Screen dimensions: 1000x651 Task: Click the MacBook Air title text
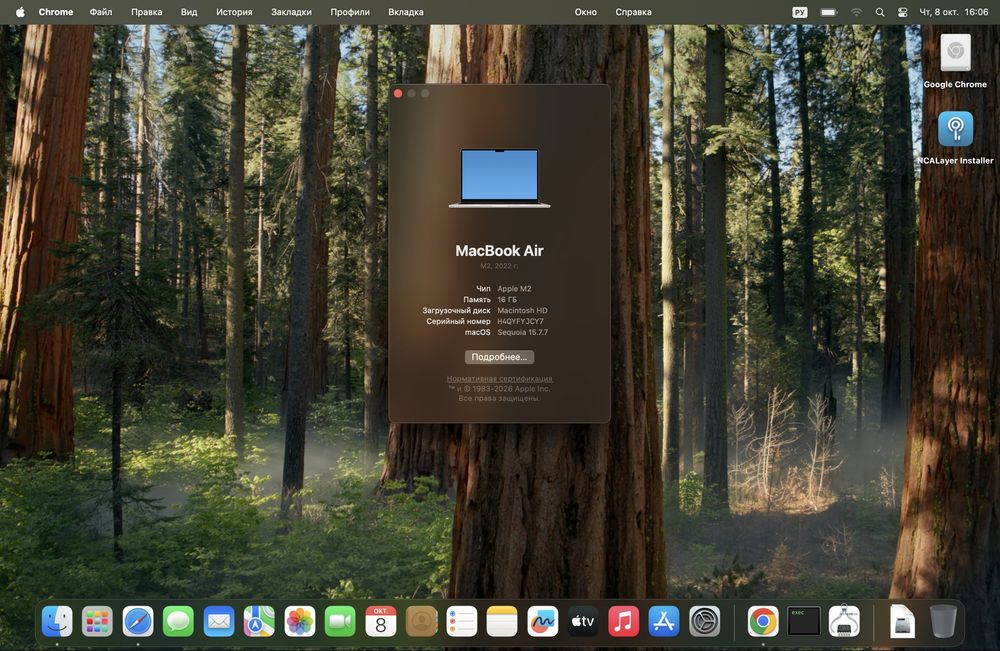coord(499,251)
